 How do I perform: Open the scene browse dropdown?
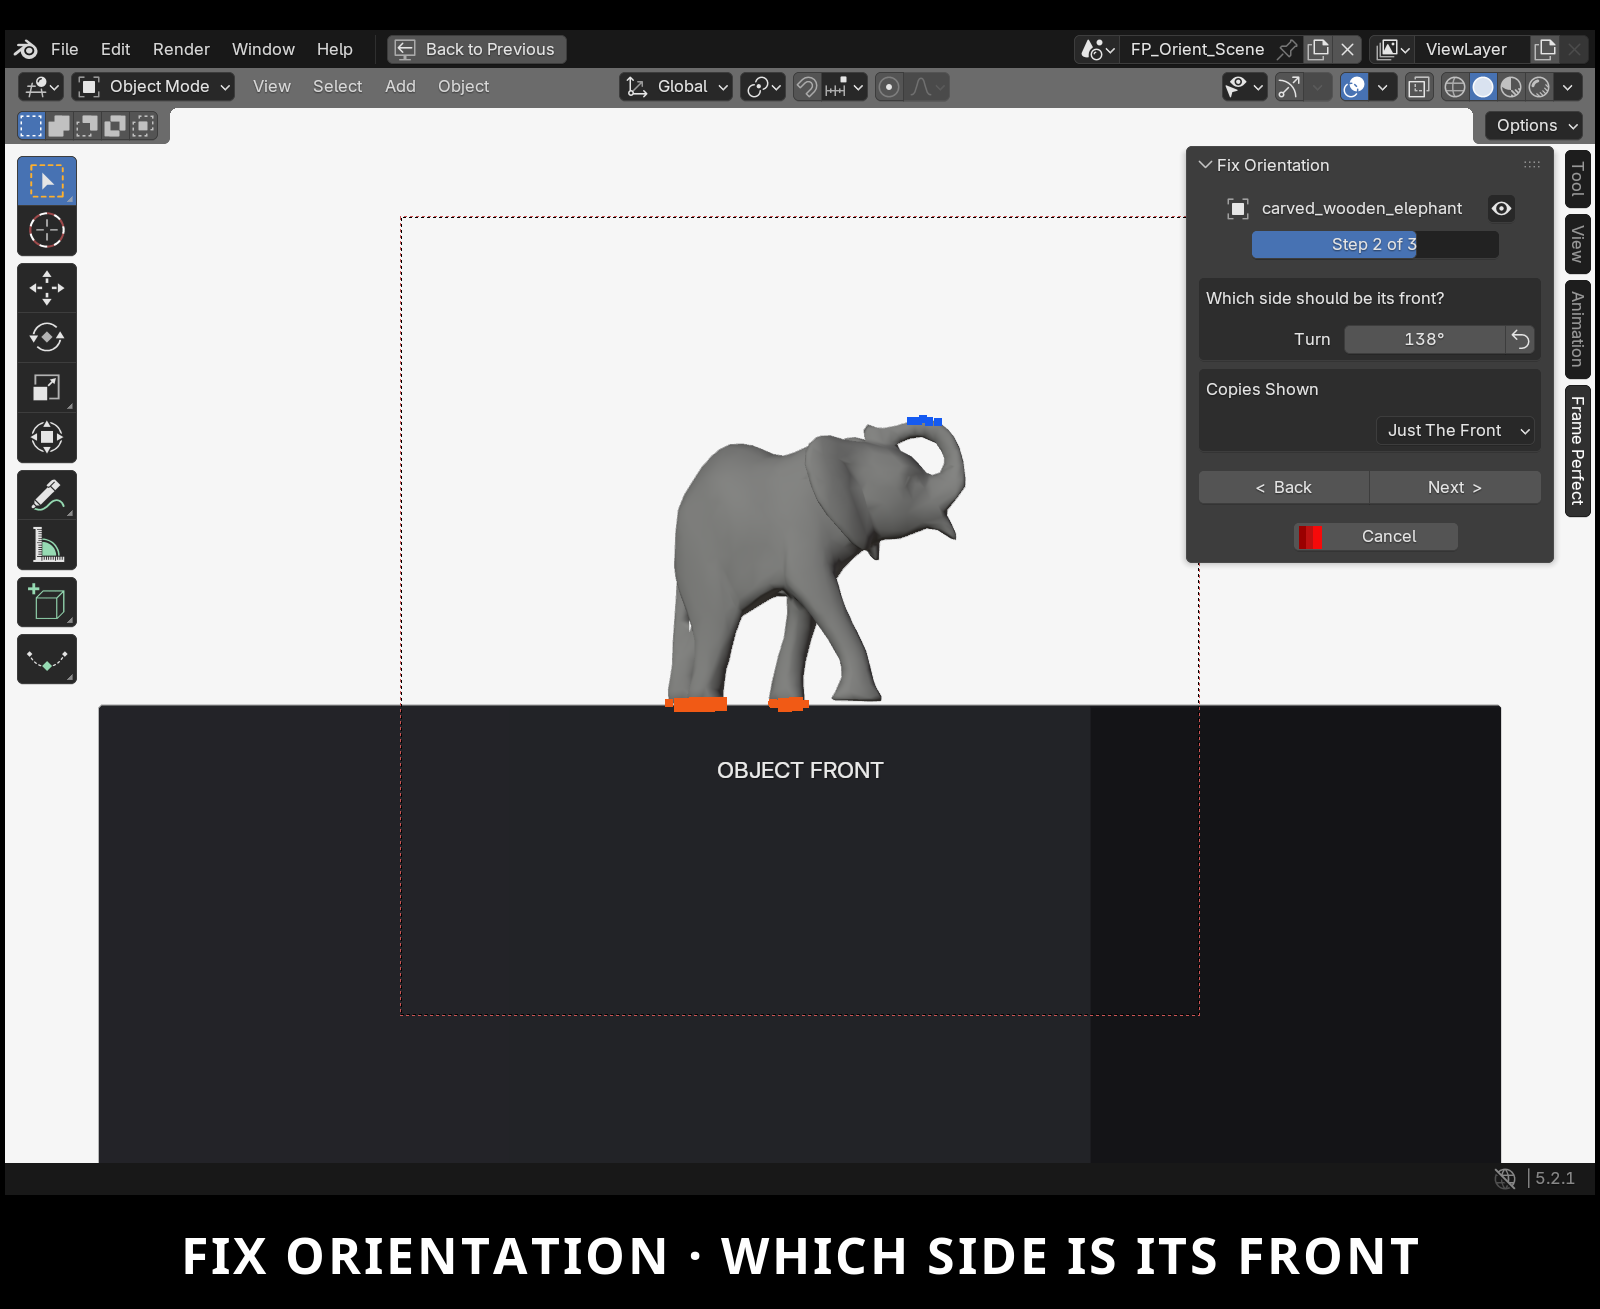click(1097, 49)
